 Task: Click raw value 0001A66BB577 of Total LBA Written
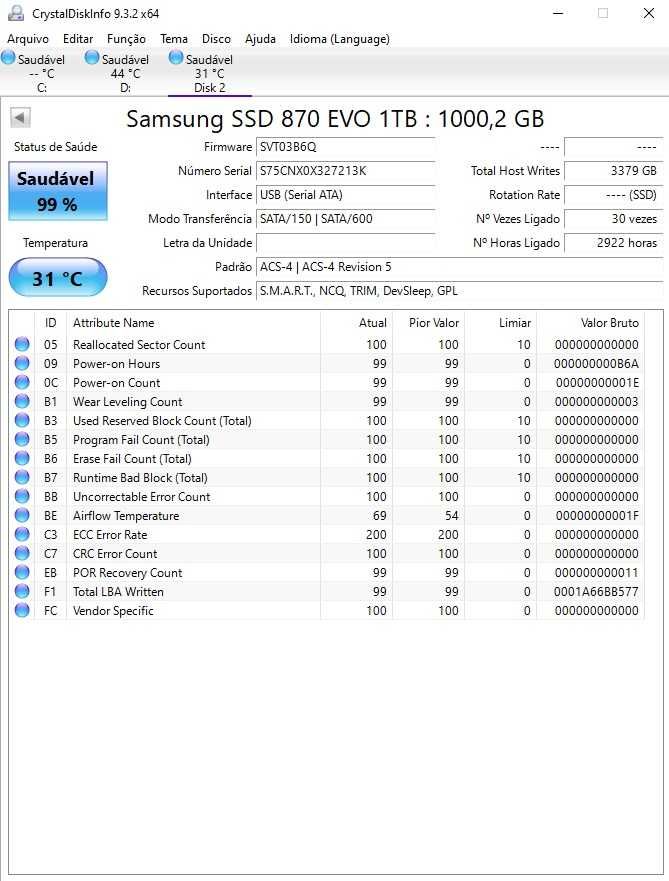pos(596,592)
